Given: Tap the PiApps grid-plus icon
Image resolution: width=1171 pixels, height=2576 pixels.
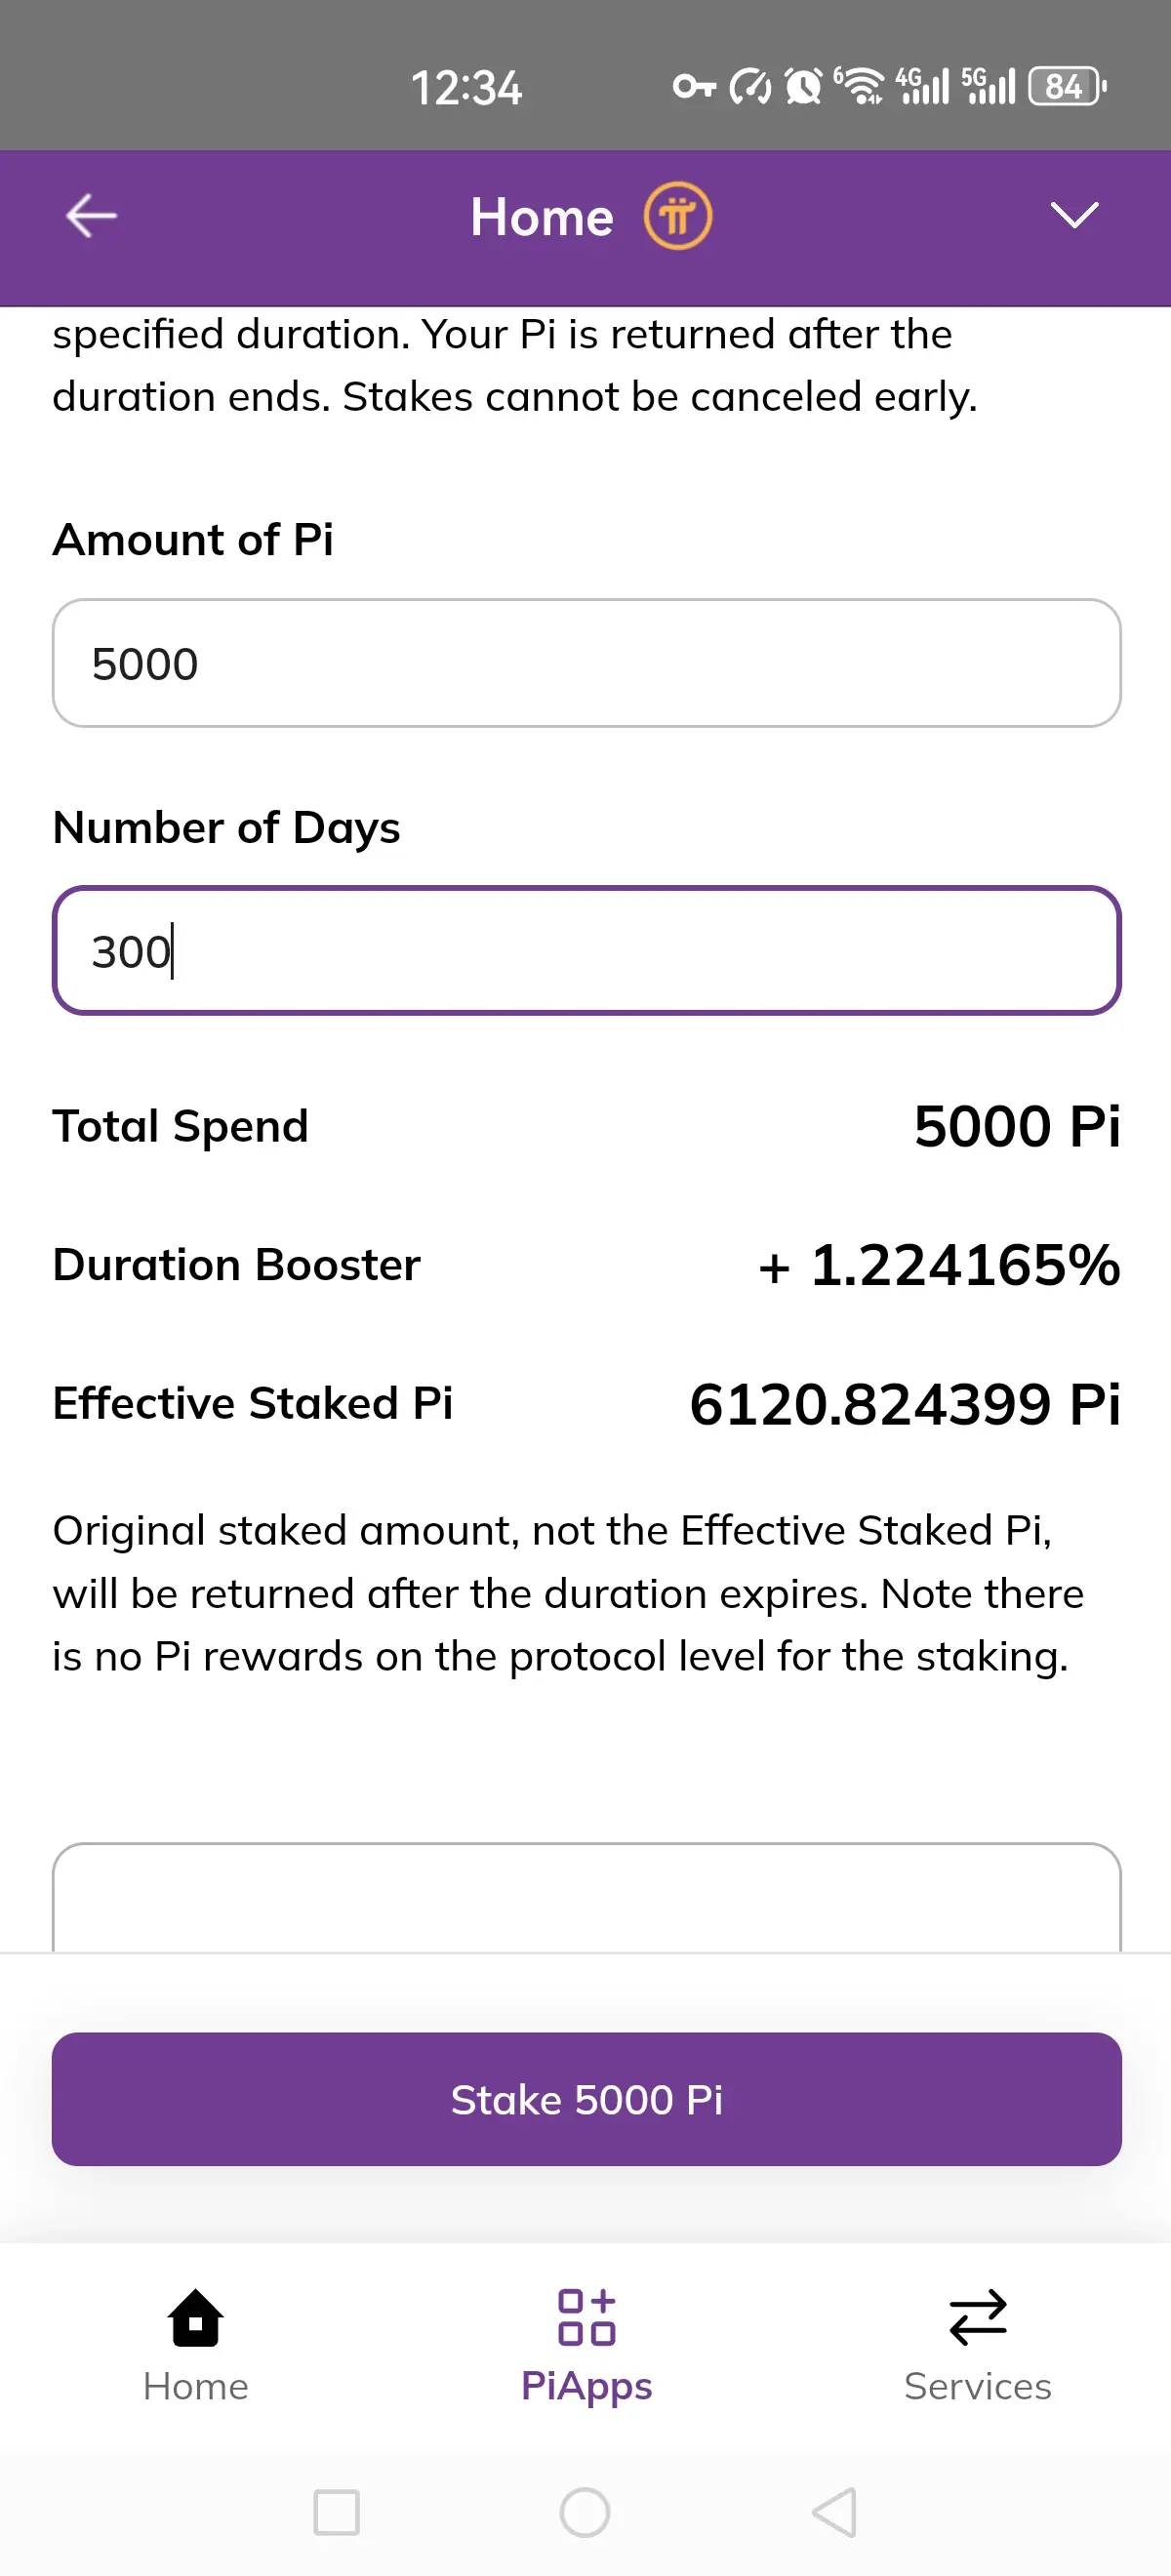Looking at the screenshot, I should point(586,2318).
